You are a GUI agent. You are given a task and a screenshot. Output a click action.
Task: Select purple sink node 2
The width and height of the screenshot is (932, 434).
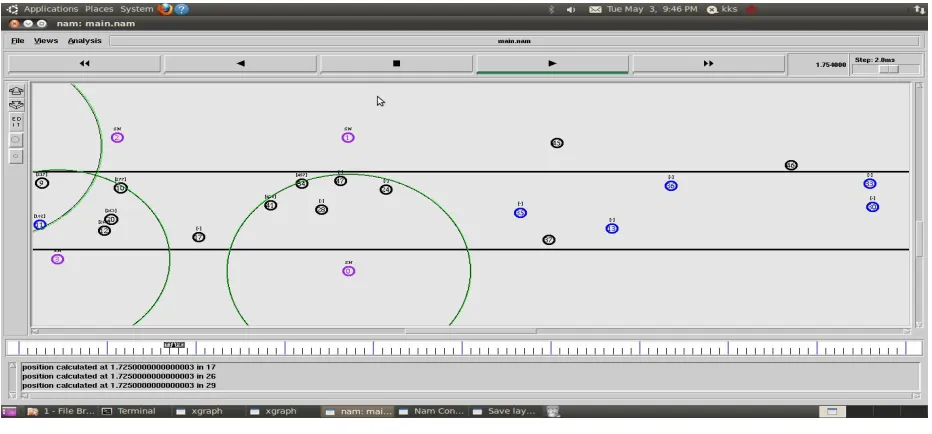click(117, 138)
